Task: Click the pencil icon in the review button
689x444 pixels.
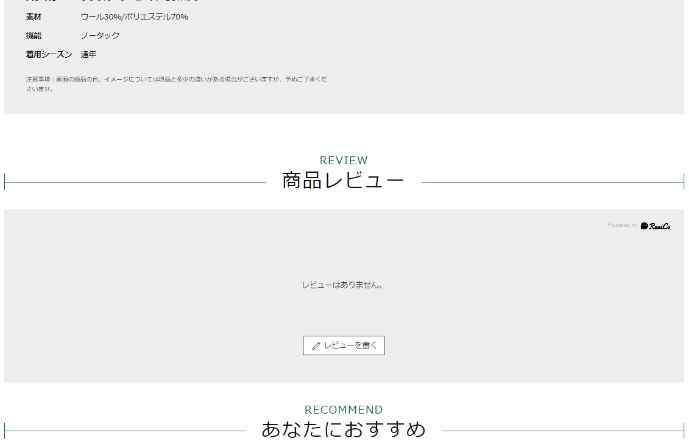Action: click(316, 346)
